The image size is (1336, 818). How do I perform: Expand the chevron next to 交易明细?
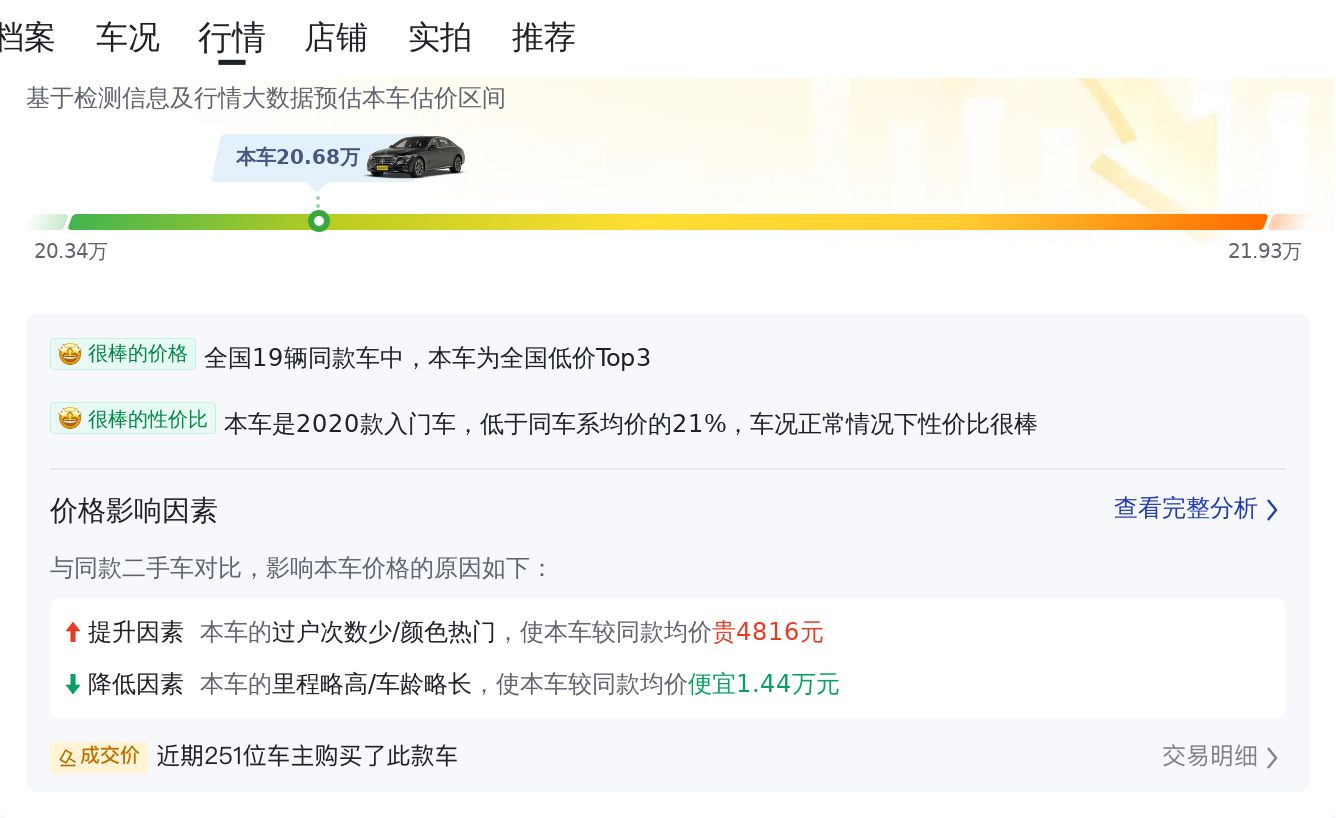[x=1272, y=757]
